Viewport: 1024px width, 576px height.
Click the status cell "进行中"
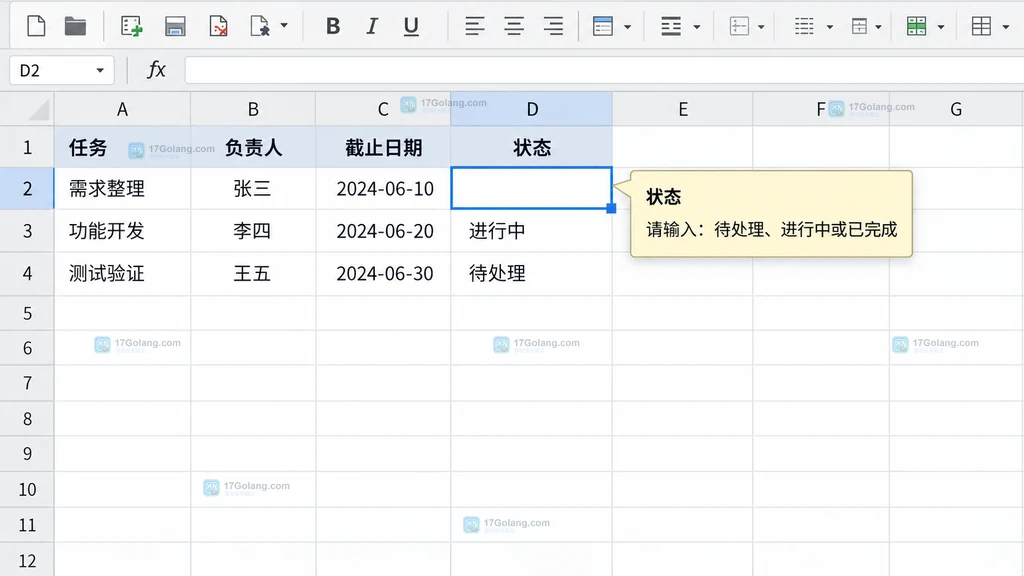tap(532, 231)
